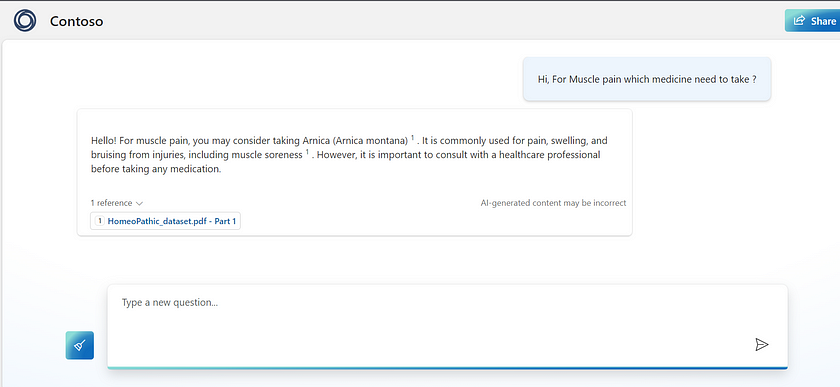The height and width of the screenshot is (387, 840).
Task: Click the Contoso circular logo
Action: click(x=25, y=21)
